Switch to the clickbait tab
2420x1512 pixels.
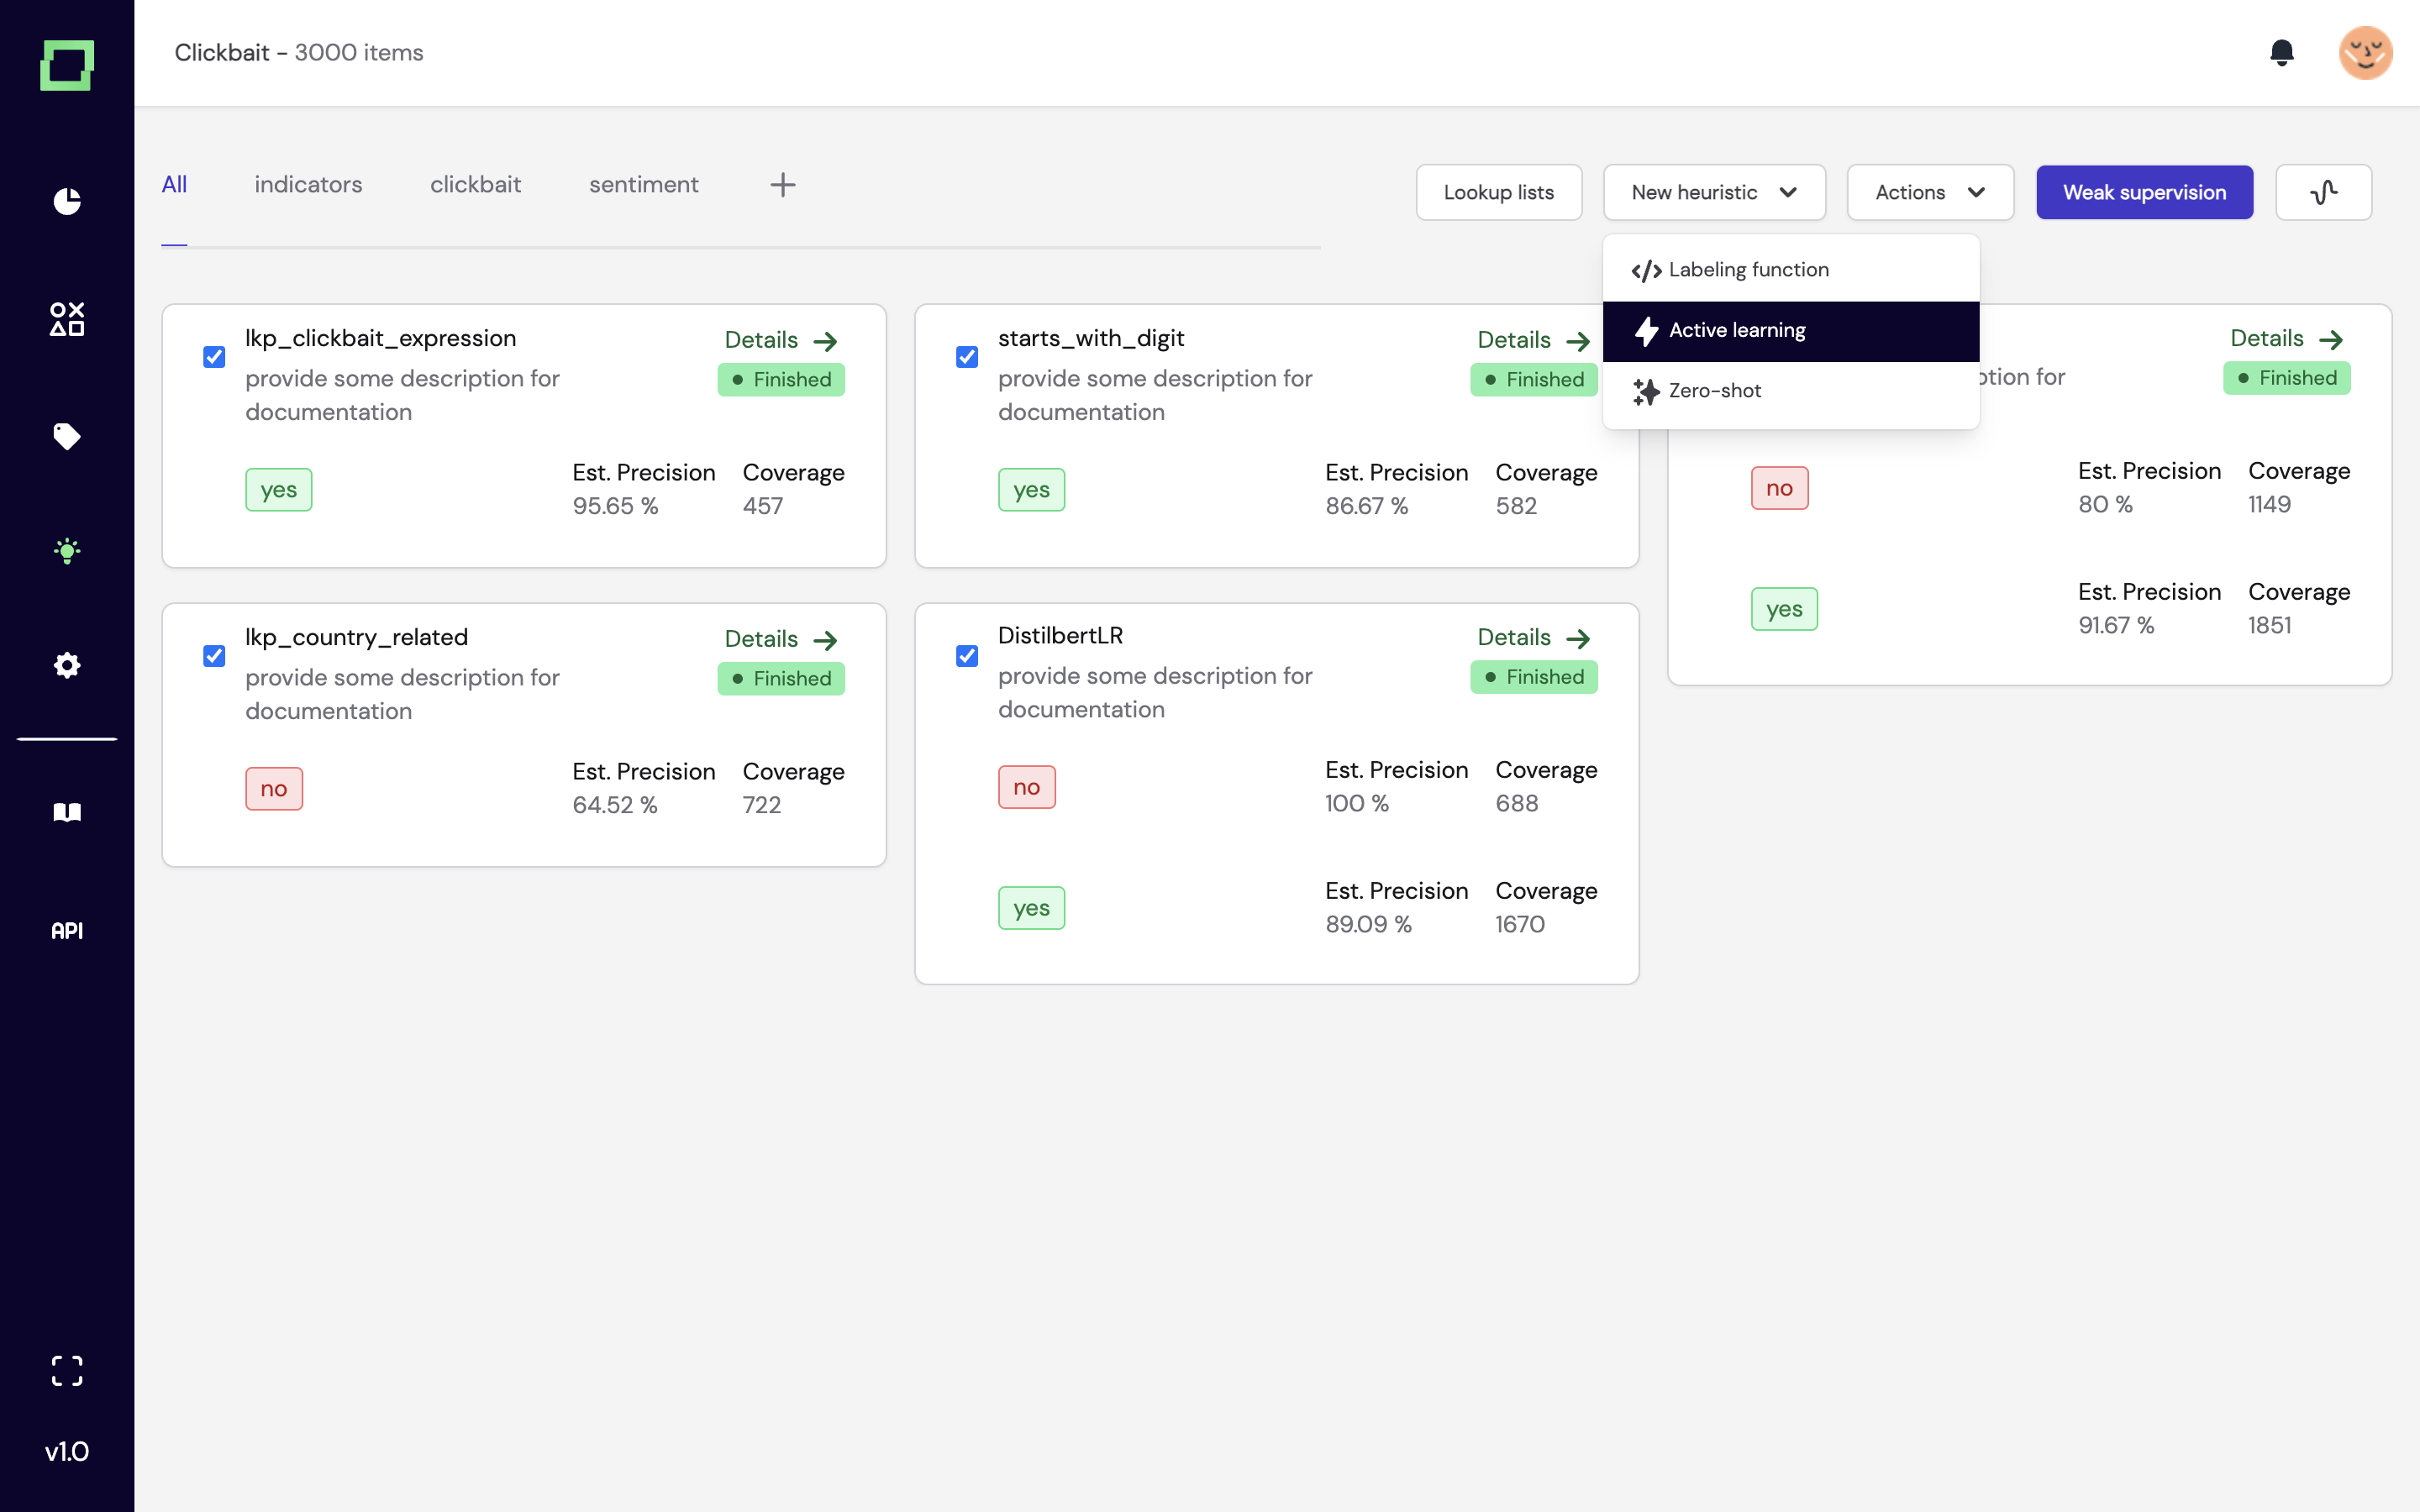coord(475,185)
